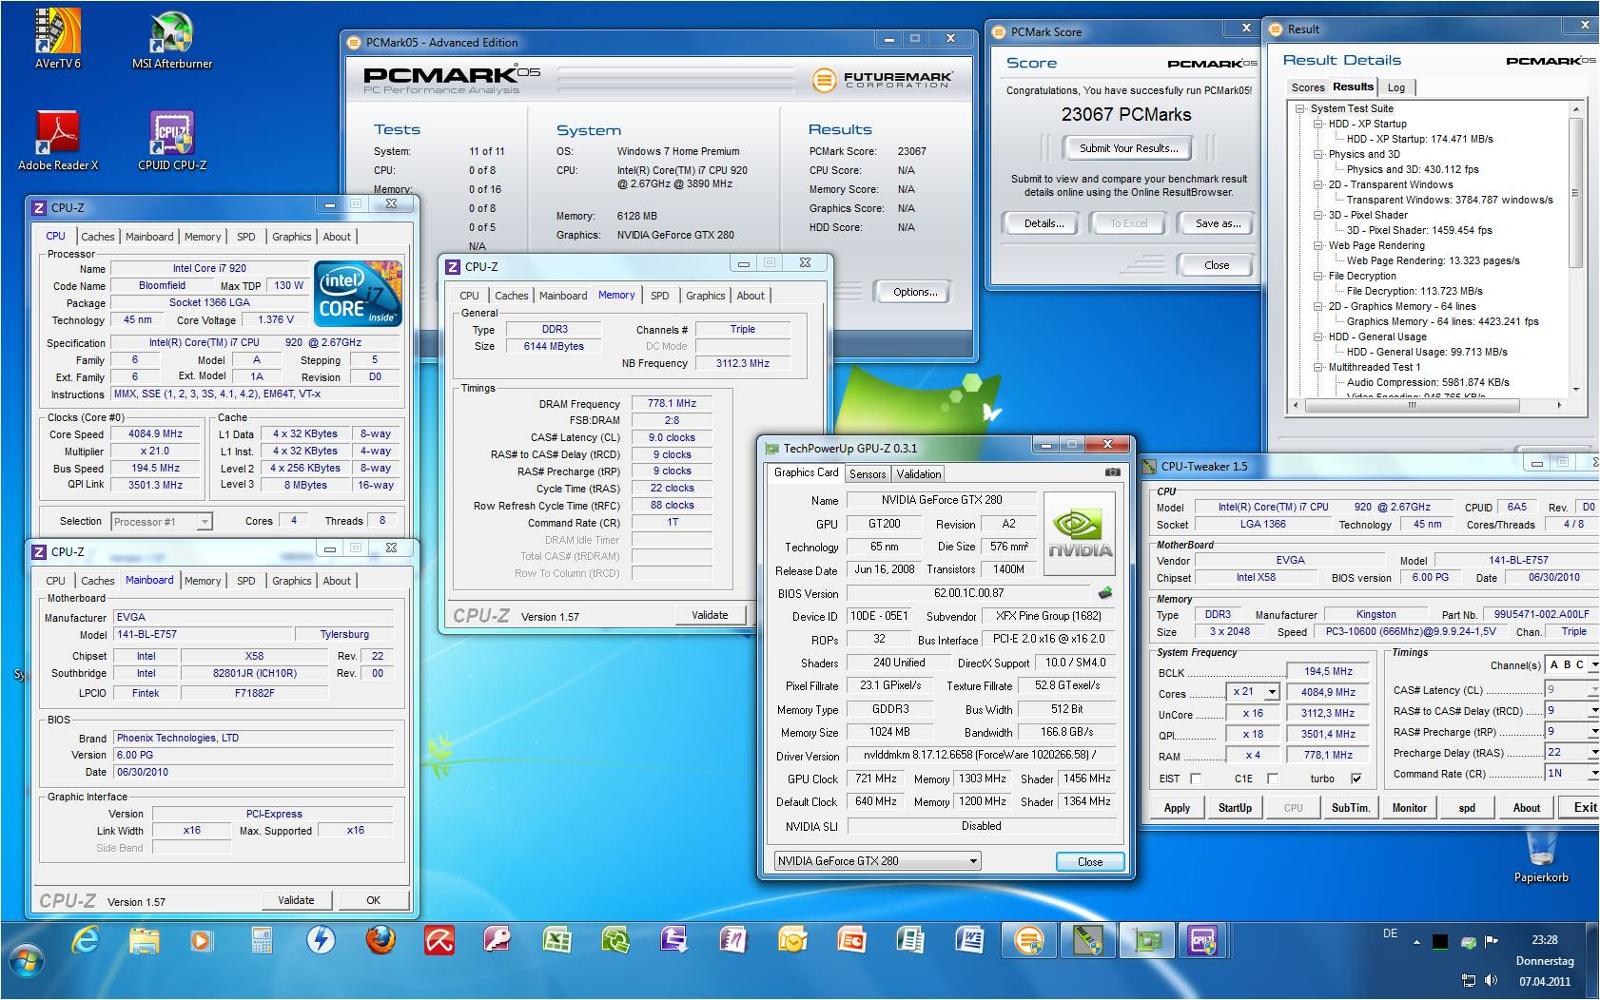Click the Monitor button in CPU-Tweaker
1600x1000 pixels.
coord(1409,808)
